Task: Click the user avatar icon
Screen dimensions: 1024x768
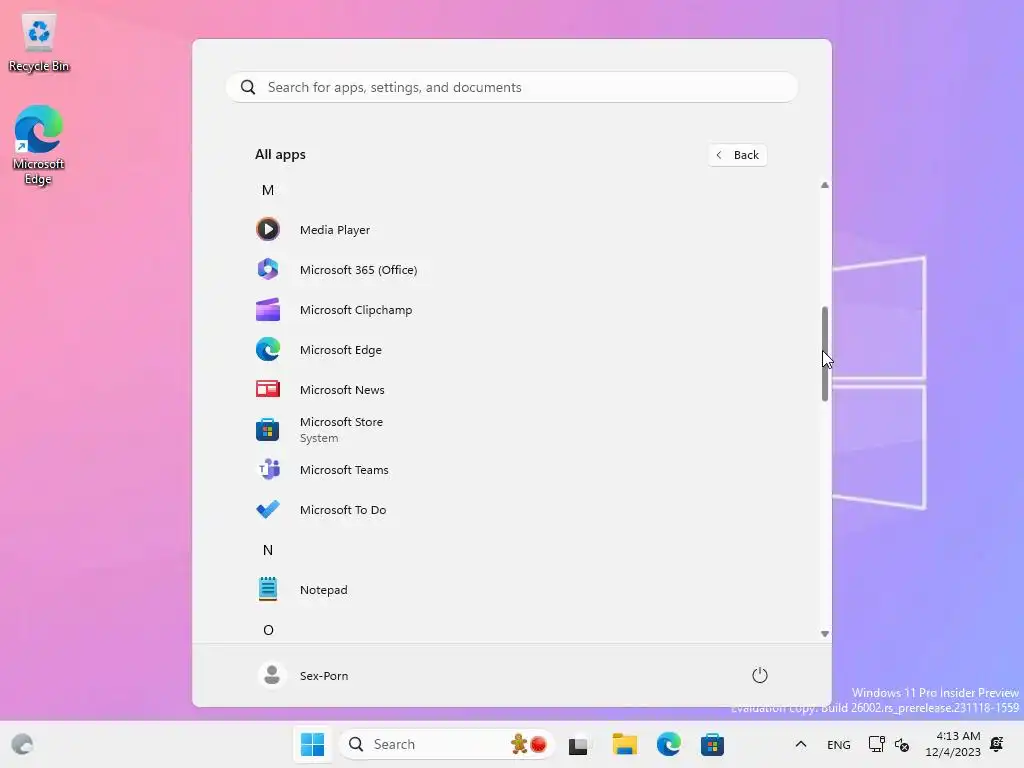Action: [272, 675]
